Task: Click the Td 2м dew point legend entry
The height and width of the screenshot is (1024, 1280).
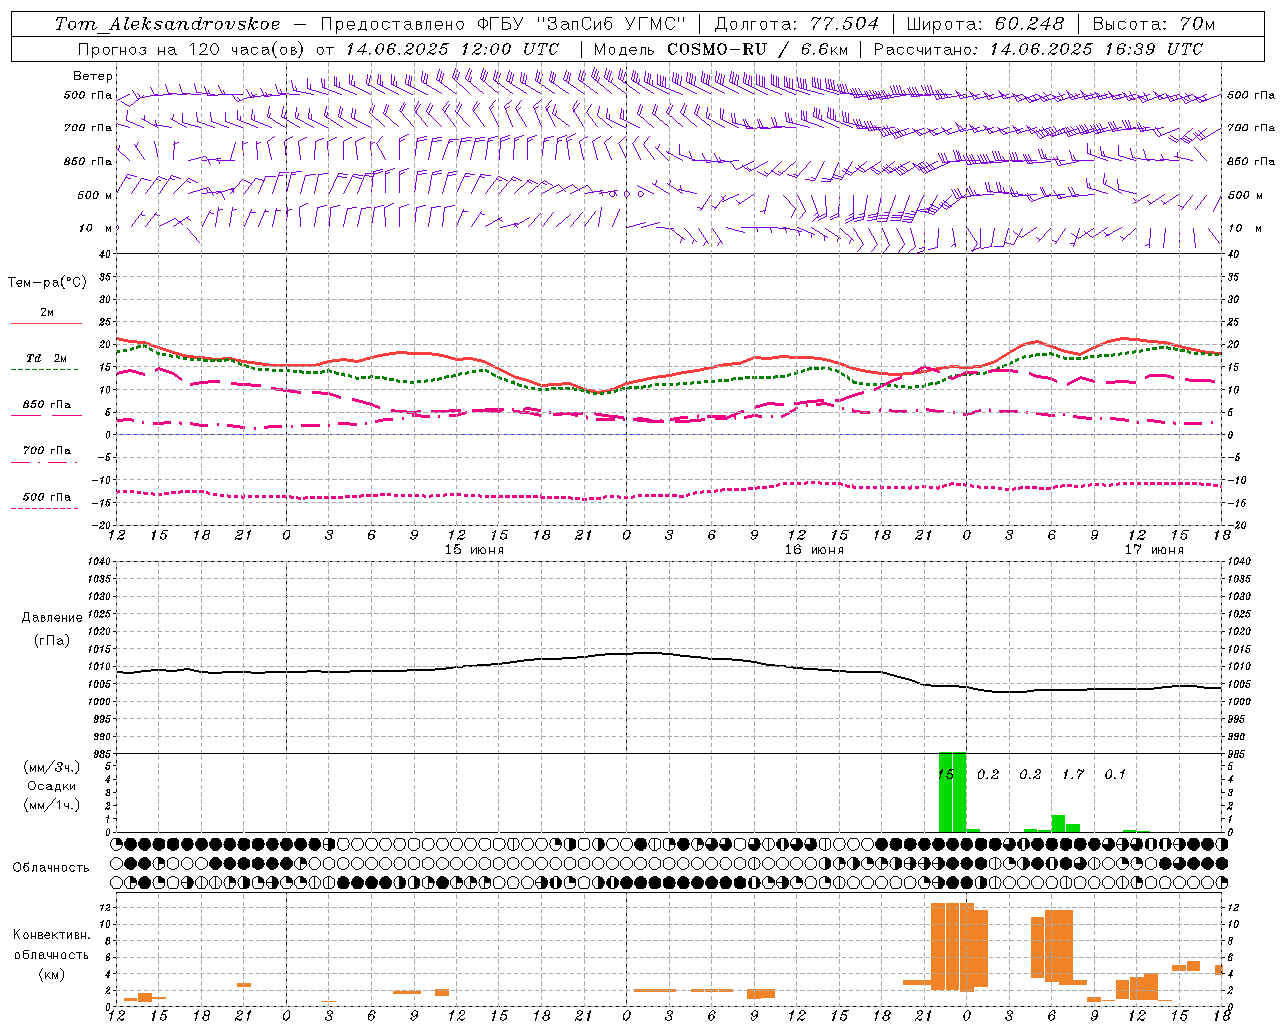Action: (x=46, y=358)
